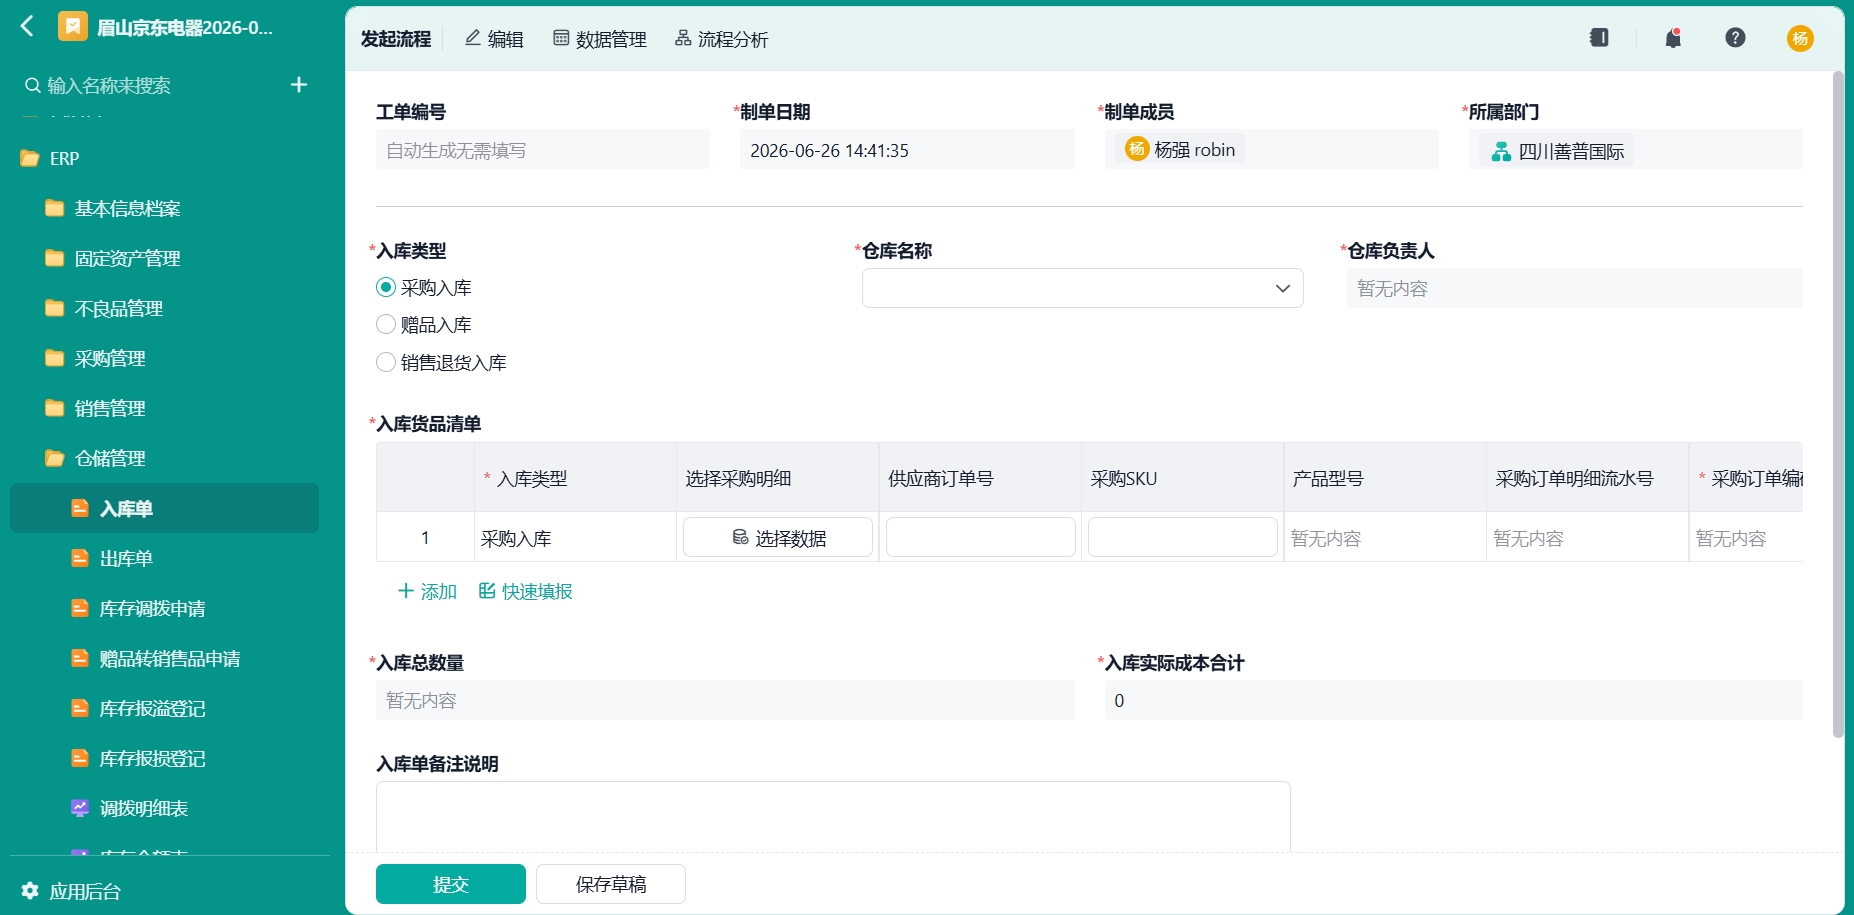Click the sidebar search box 输入名称来搜索
1854x915 pixels.
[x=150, y=86]
